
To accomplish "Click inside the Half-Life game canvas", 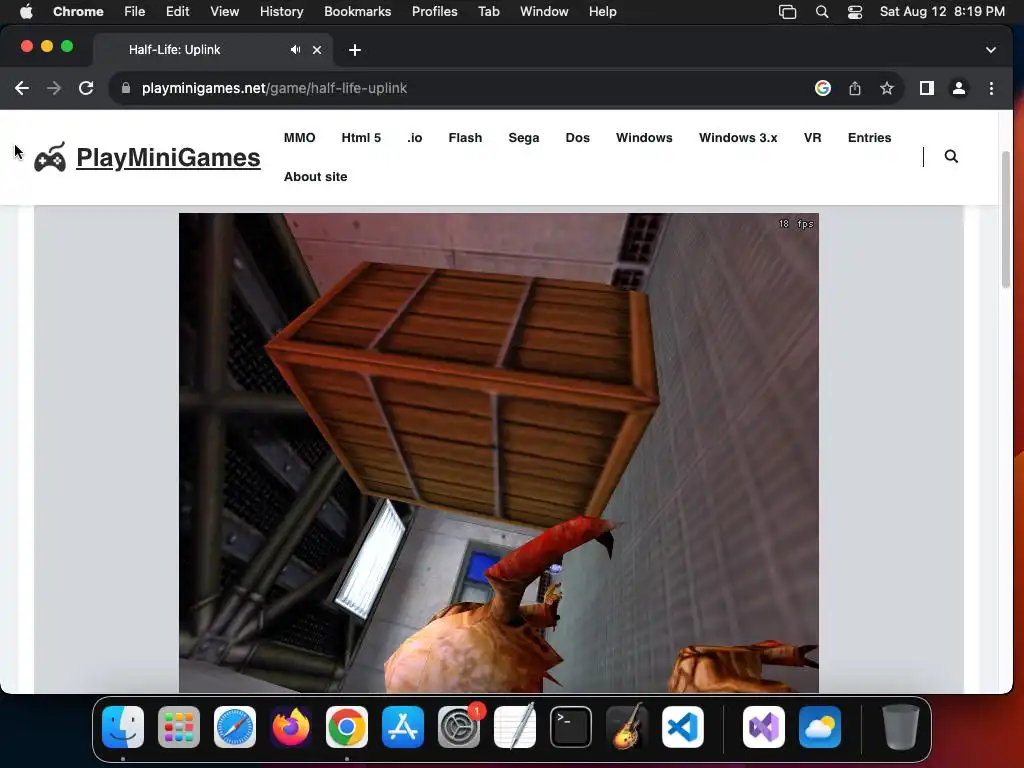I will point(498,453).
